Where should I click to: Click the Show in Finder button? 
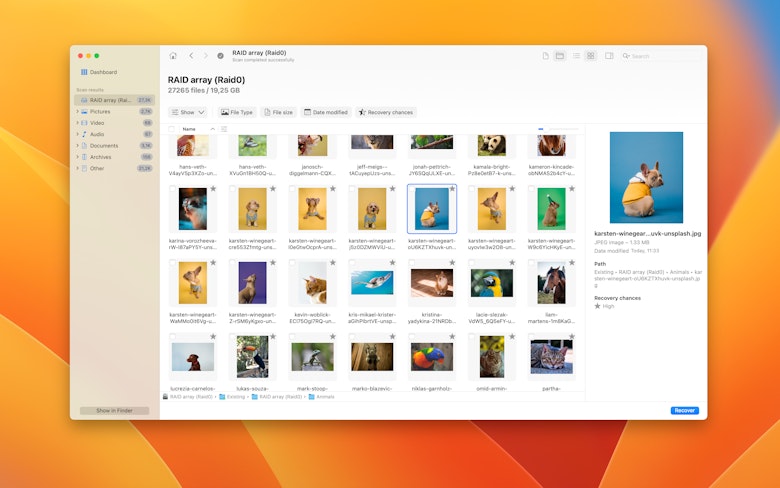(114, 410)
